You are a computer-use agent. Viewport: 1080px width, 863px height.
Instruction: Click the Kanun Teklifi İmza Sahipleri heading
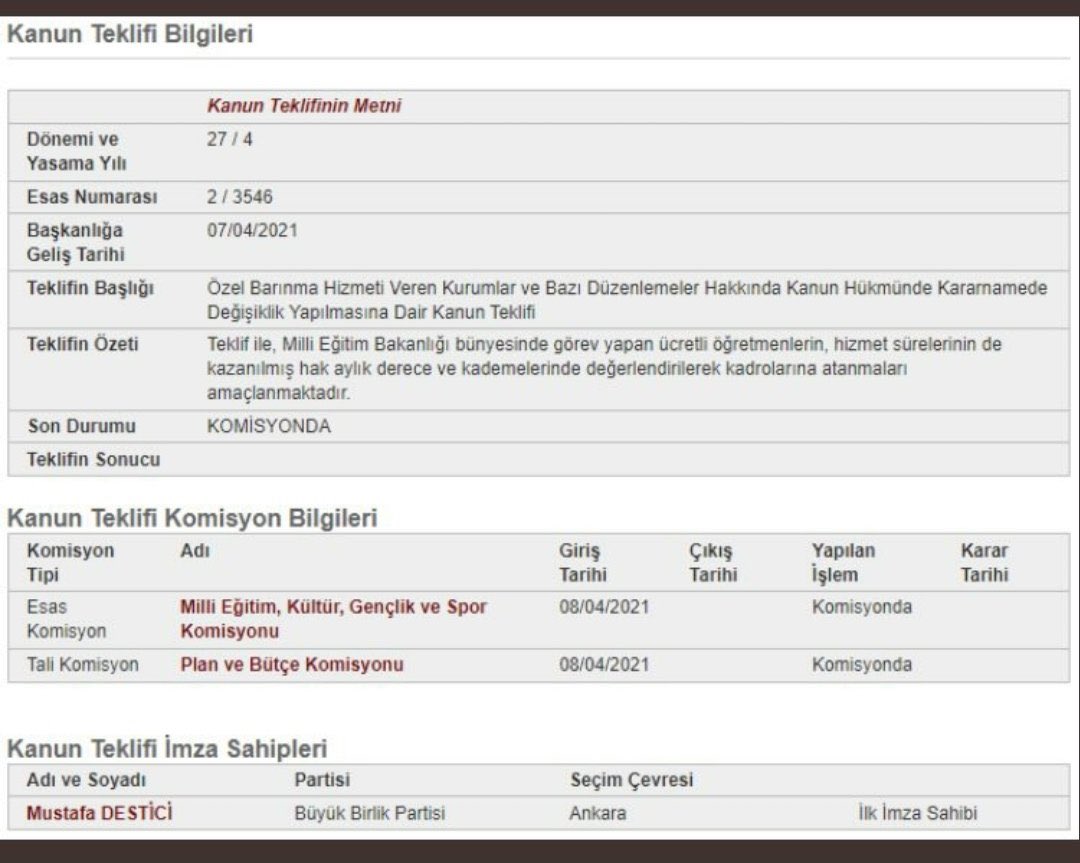pos(167,749)
